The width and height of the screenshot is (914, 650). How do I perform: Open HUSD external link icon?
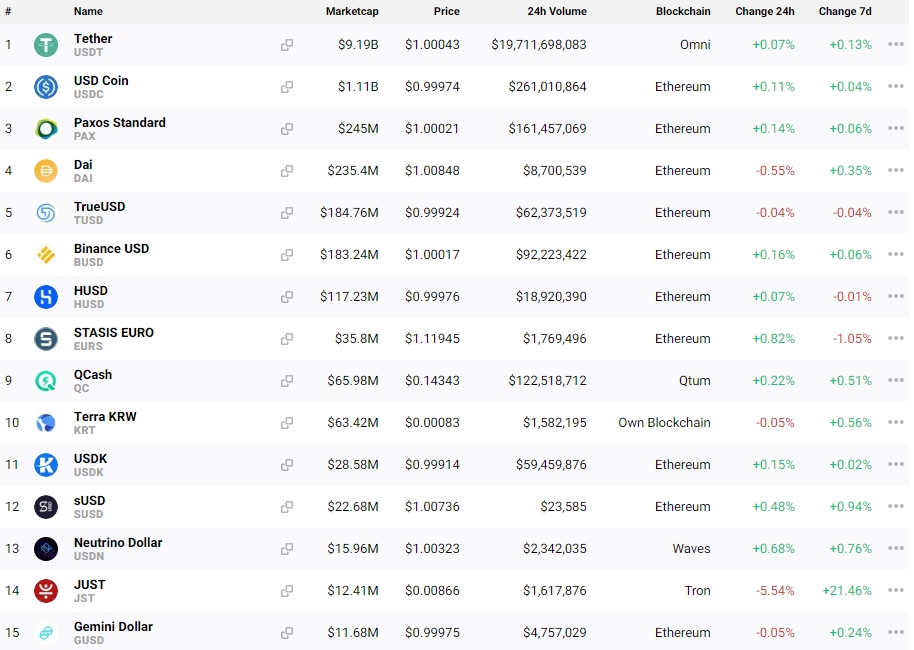287,297
